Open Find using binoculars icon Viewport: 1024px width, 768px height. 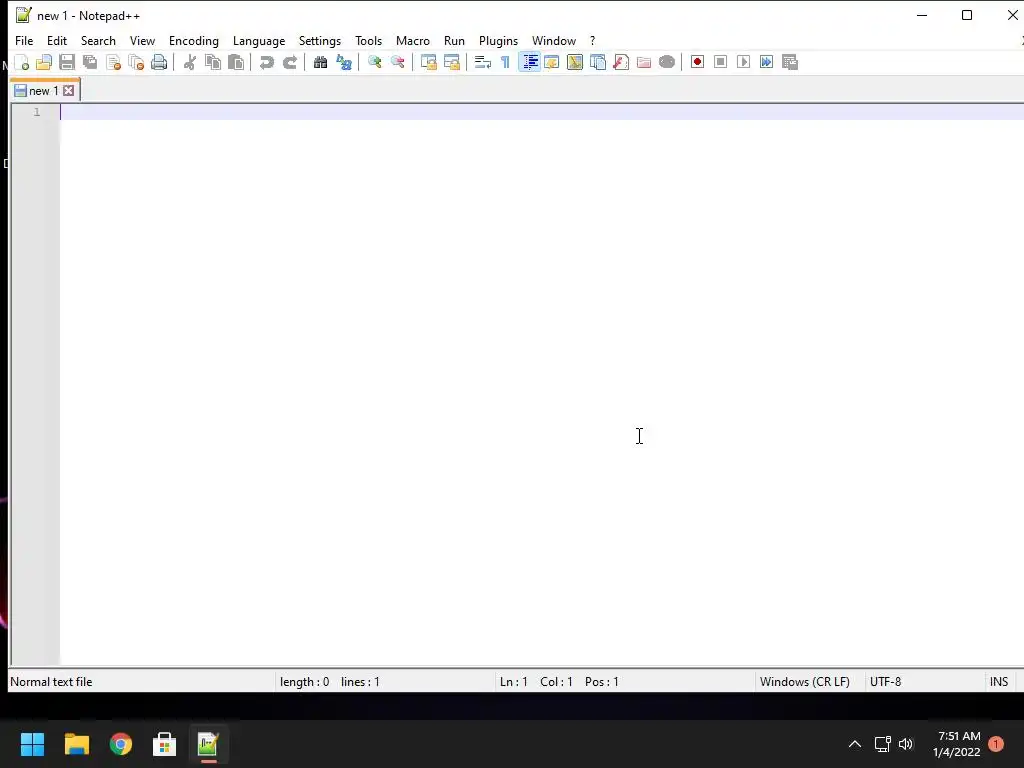coord(320,62)
